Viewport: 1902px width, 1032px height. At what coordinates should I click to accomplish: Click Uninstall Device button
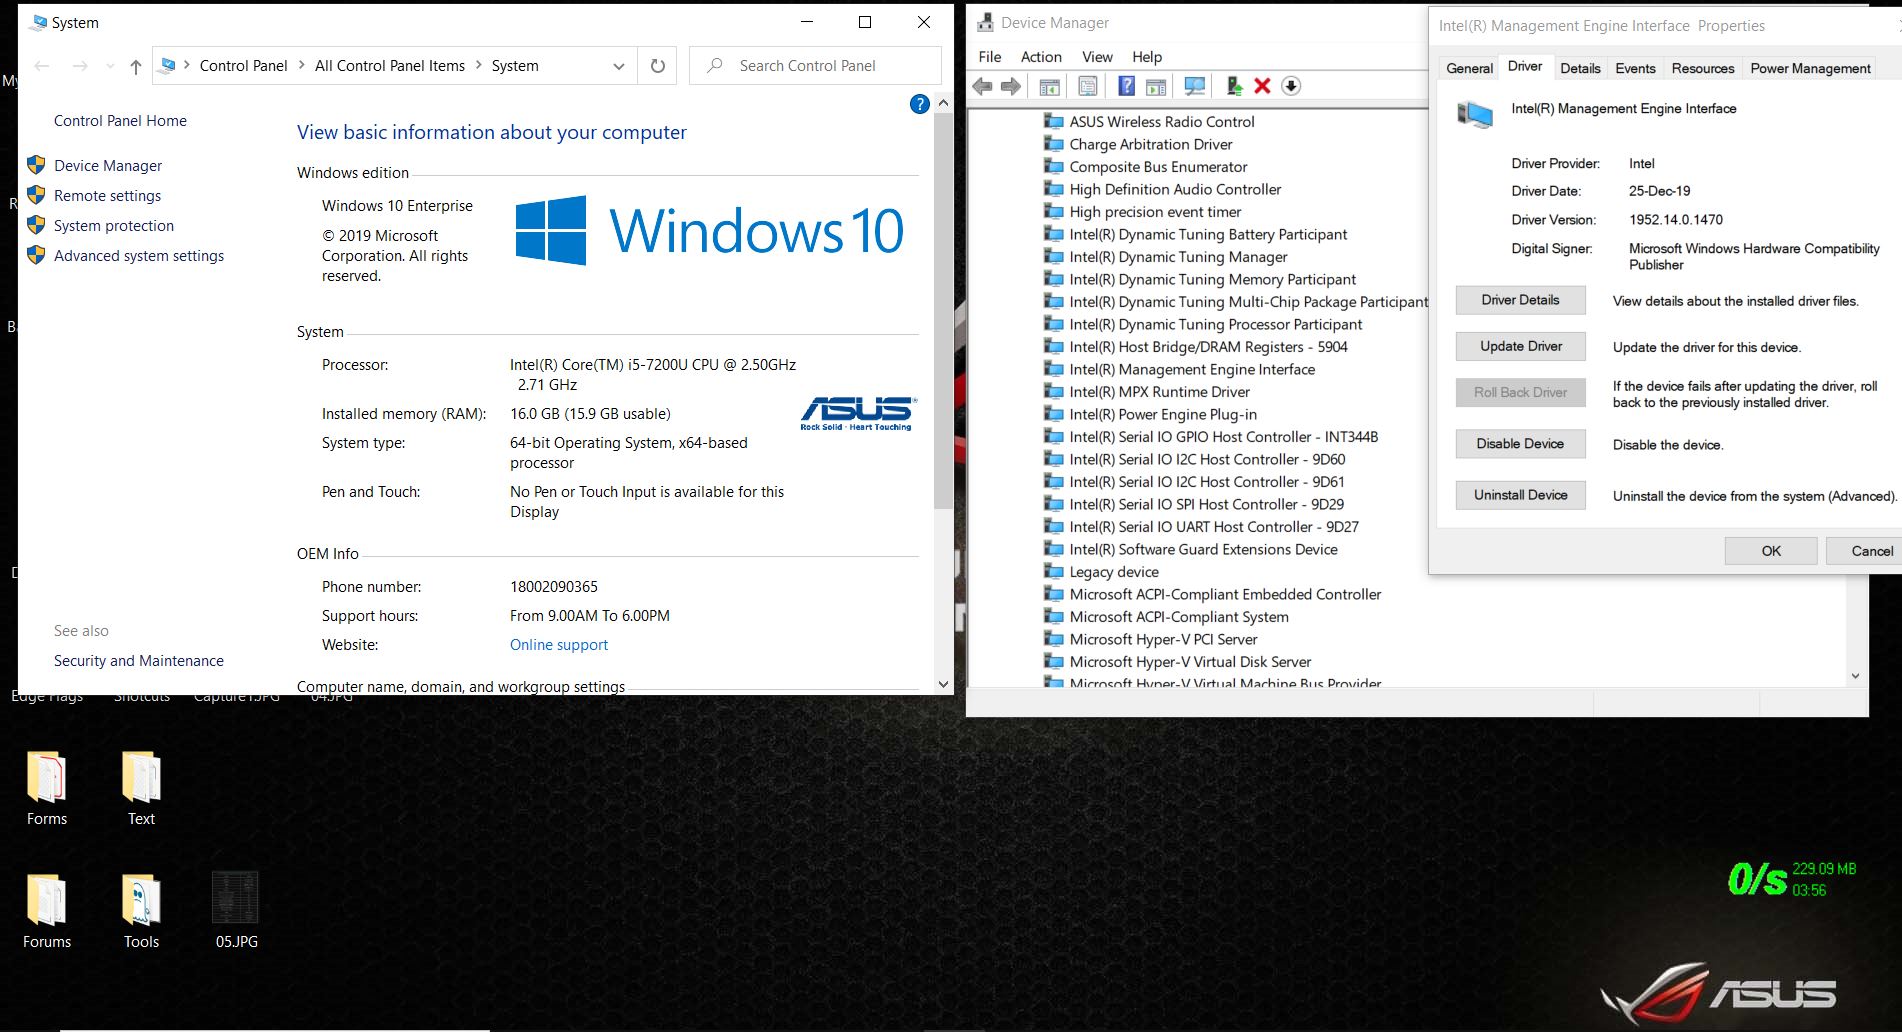pos(1520,495)
